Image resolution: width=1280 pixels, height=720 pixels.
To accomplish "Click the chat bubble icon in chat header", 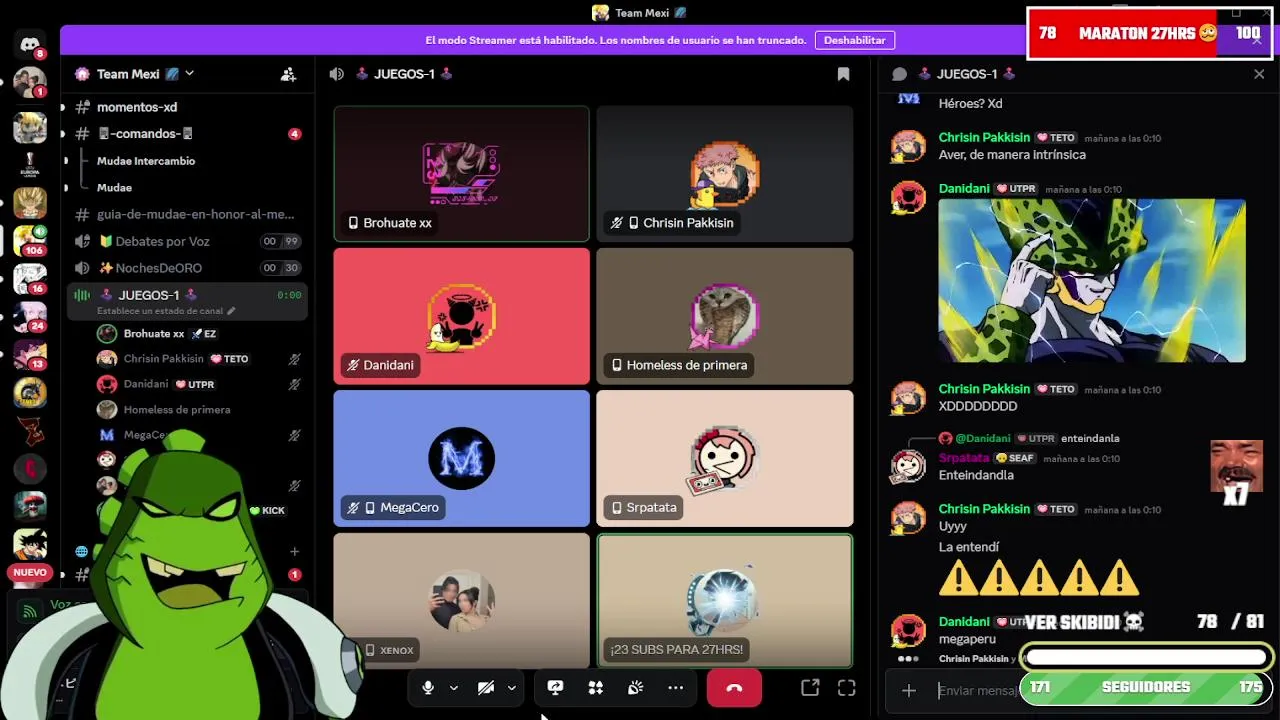I will (x=899, y=74).
